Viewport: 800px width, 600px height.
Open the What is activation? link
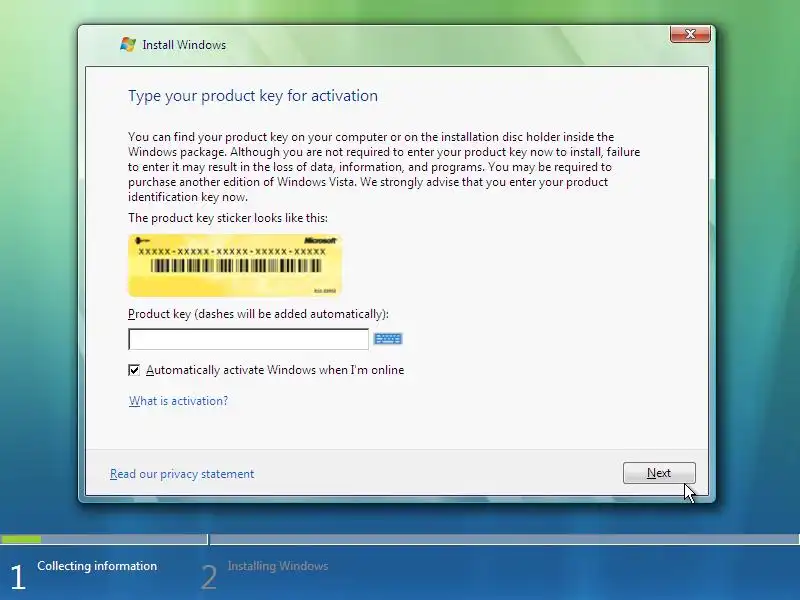coord(178,401)
